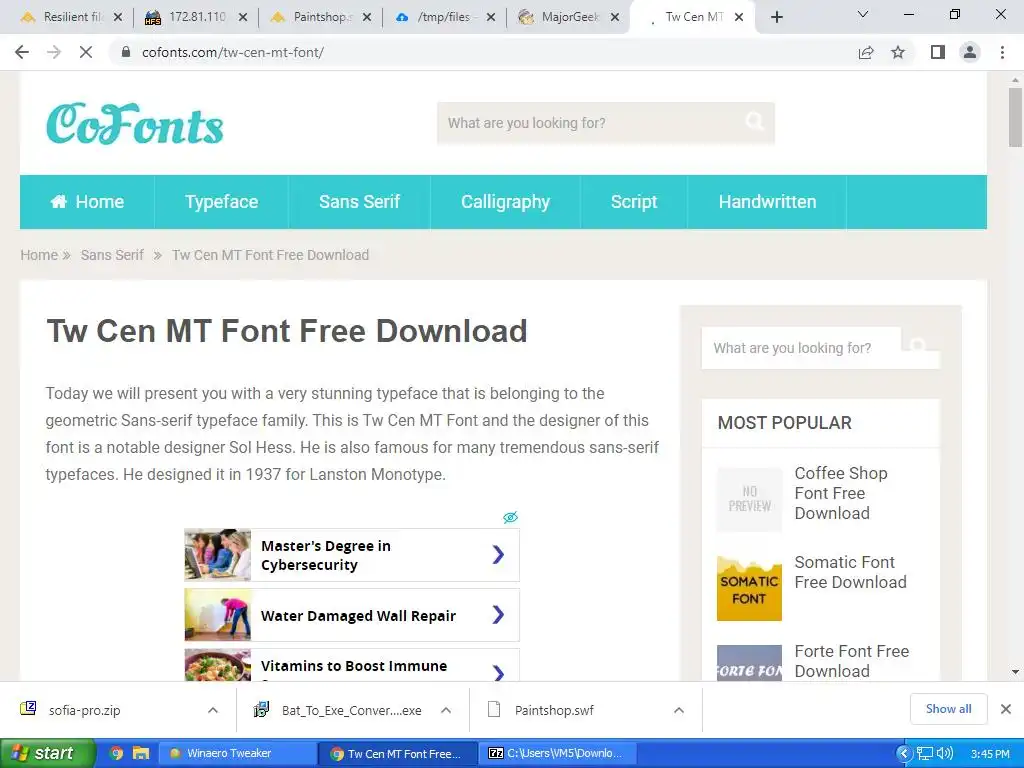Open the Home navigation item
The image size is (1024, 768).
(x=88, y=202)
